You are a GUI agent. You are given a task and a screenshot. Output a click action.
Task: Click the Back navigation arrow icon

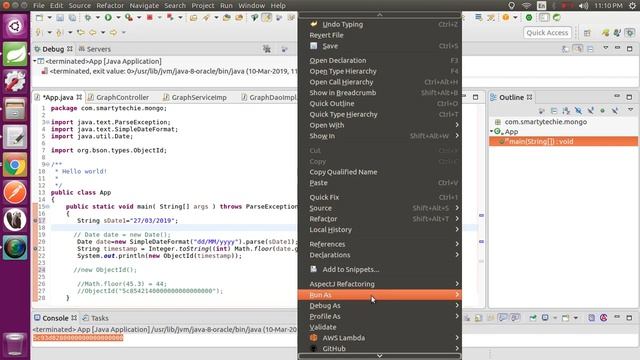click(93, 32)
